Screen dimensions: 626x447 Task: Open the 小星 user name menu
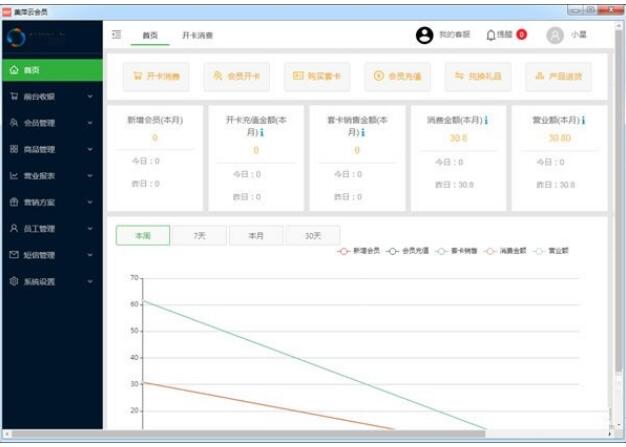(x=578, y=35)
